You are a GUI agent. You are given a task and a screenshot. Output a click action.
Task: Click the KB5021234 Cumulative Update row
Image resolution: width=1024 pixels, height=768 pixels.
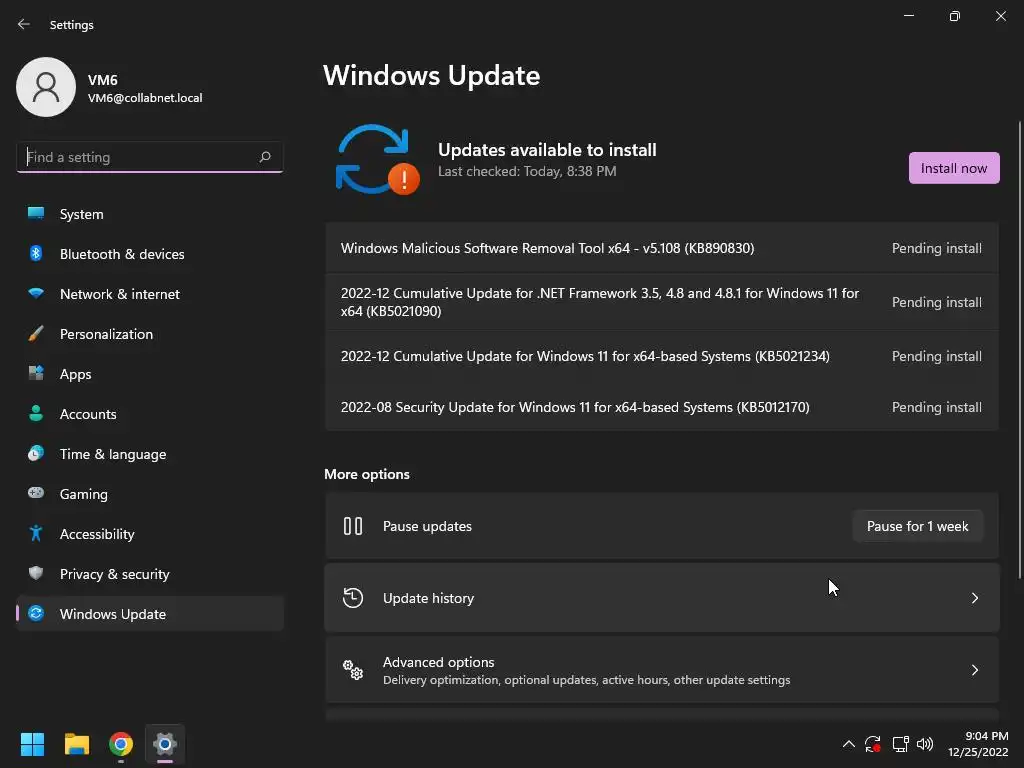pyautogui.click(x=662, y=356)
